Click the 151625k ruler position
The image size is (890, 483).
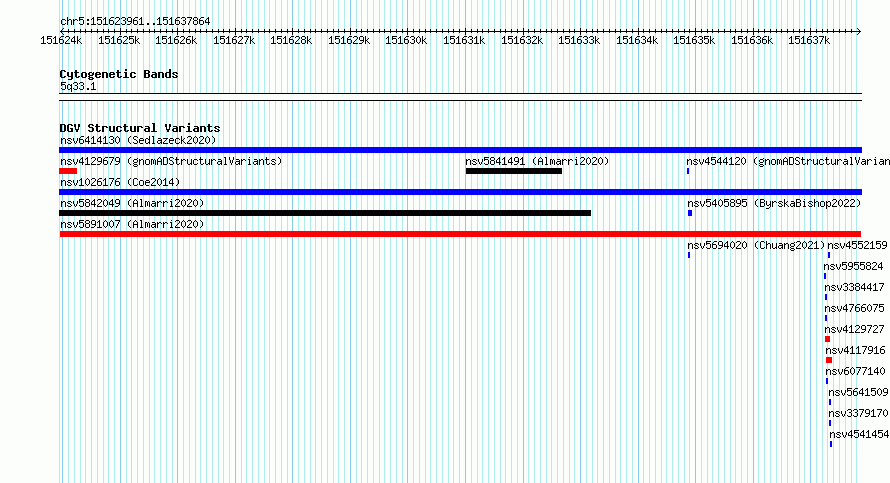click(x=119, y=40)
